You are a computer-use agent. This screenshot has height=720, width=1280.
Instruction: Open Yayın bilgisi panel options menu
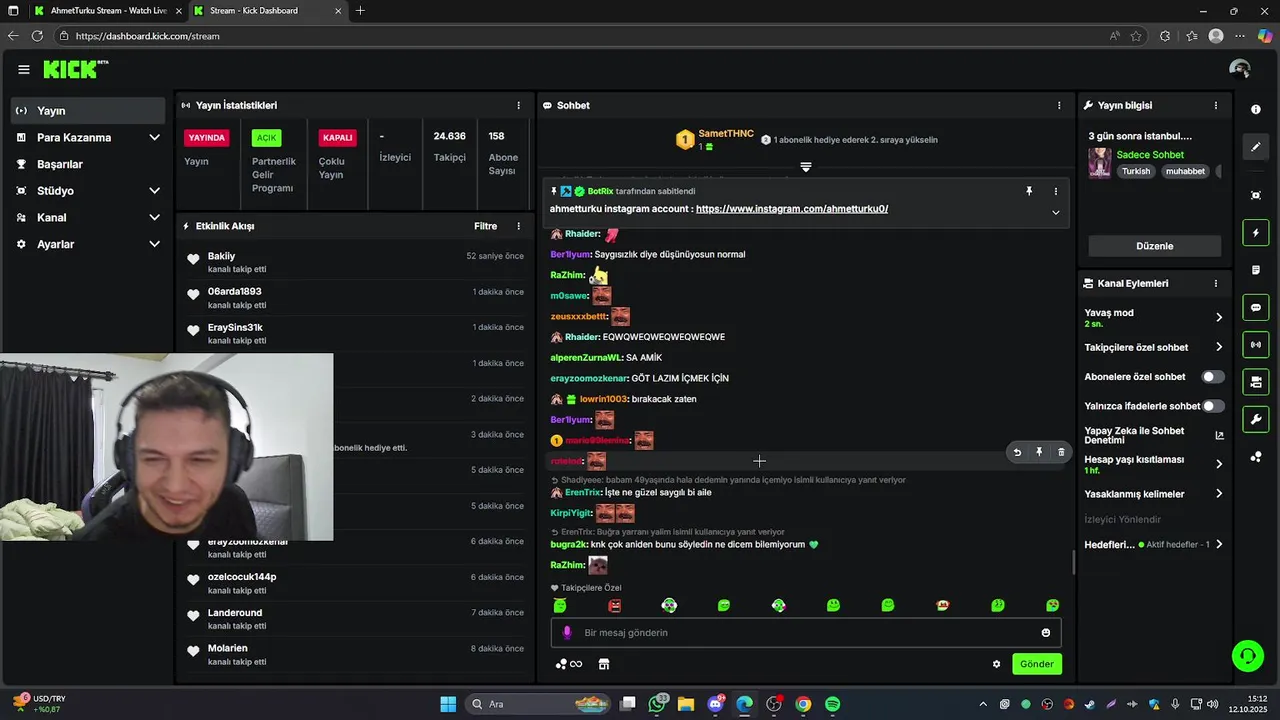(1216, 105)
